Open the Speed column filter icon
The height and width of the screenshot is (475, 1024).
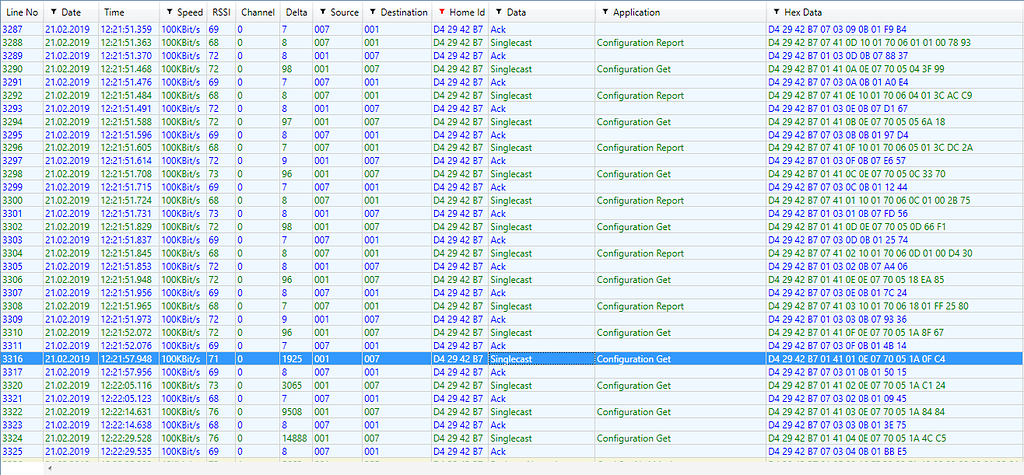point(169,12)
